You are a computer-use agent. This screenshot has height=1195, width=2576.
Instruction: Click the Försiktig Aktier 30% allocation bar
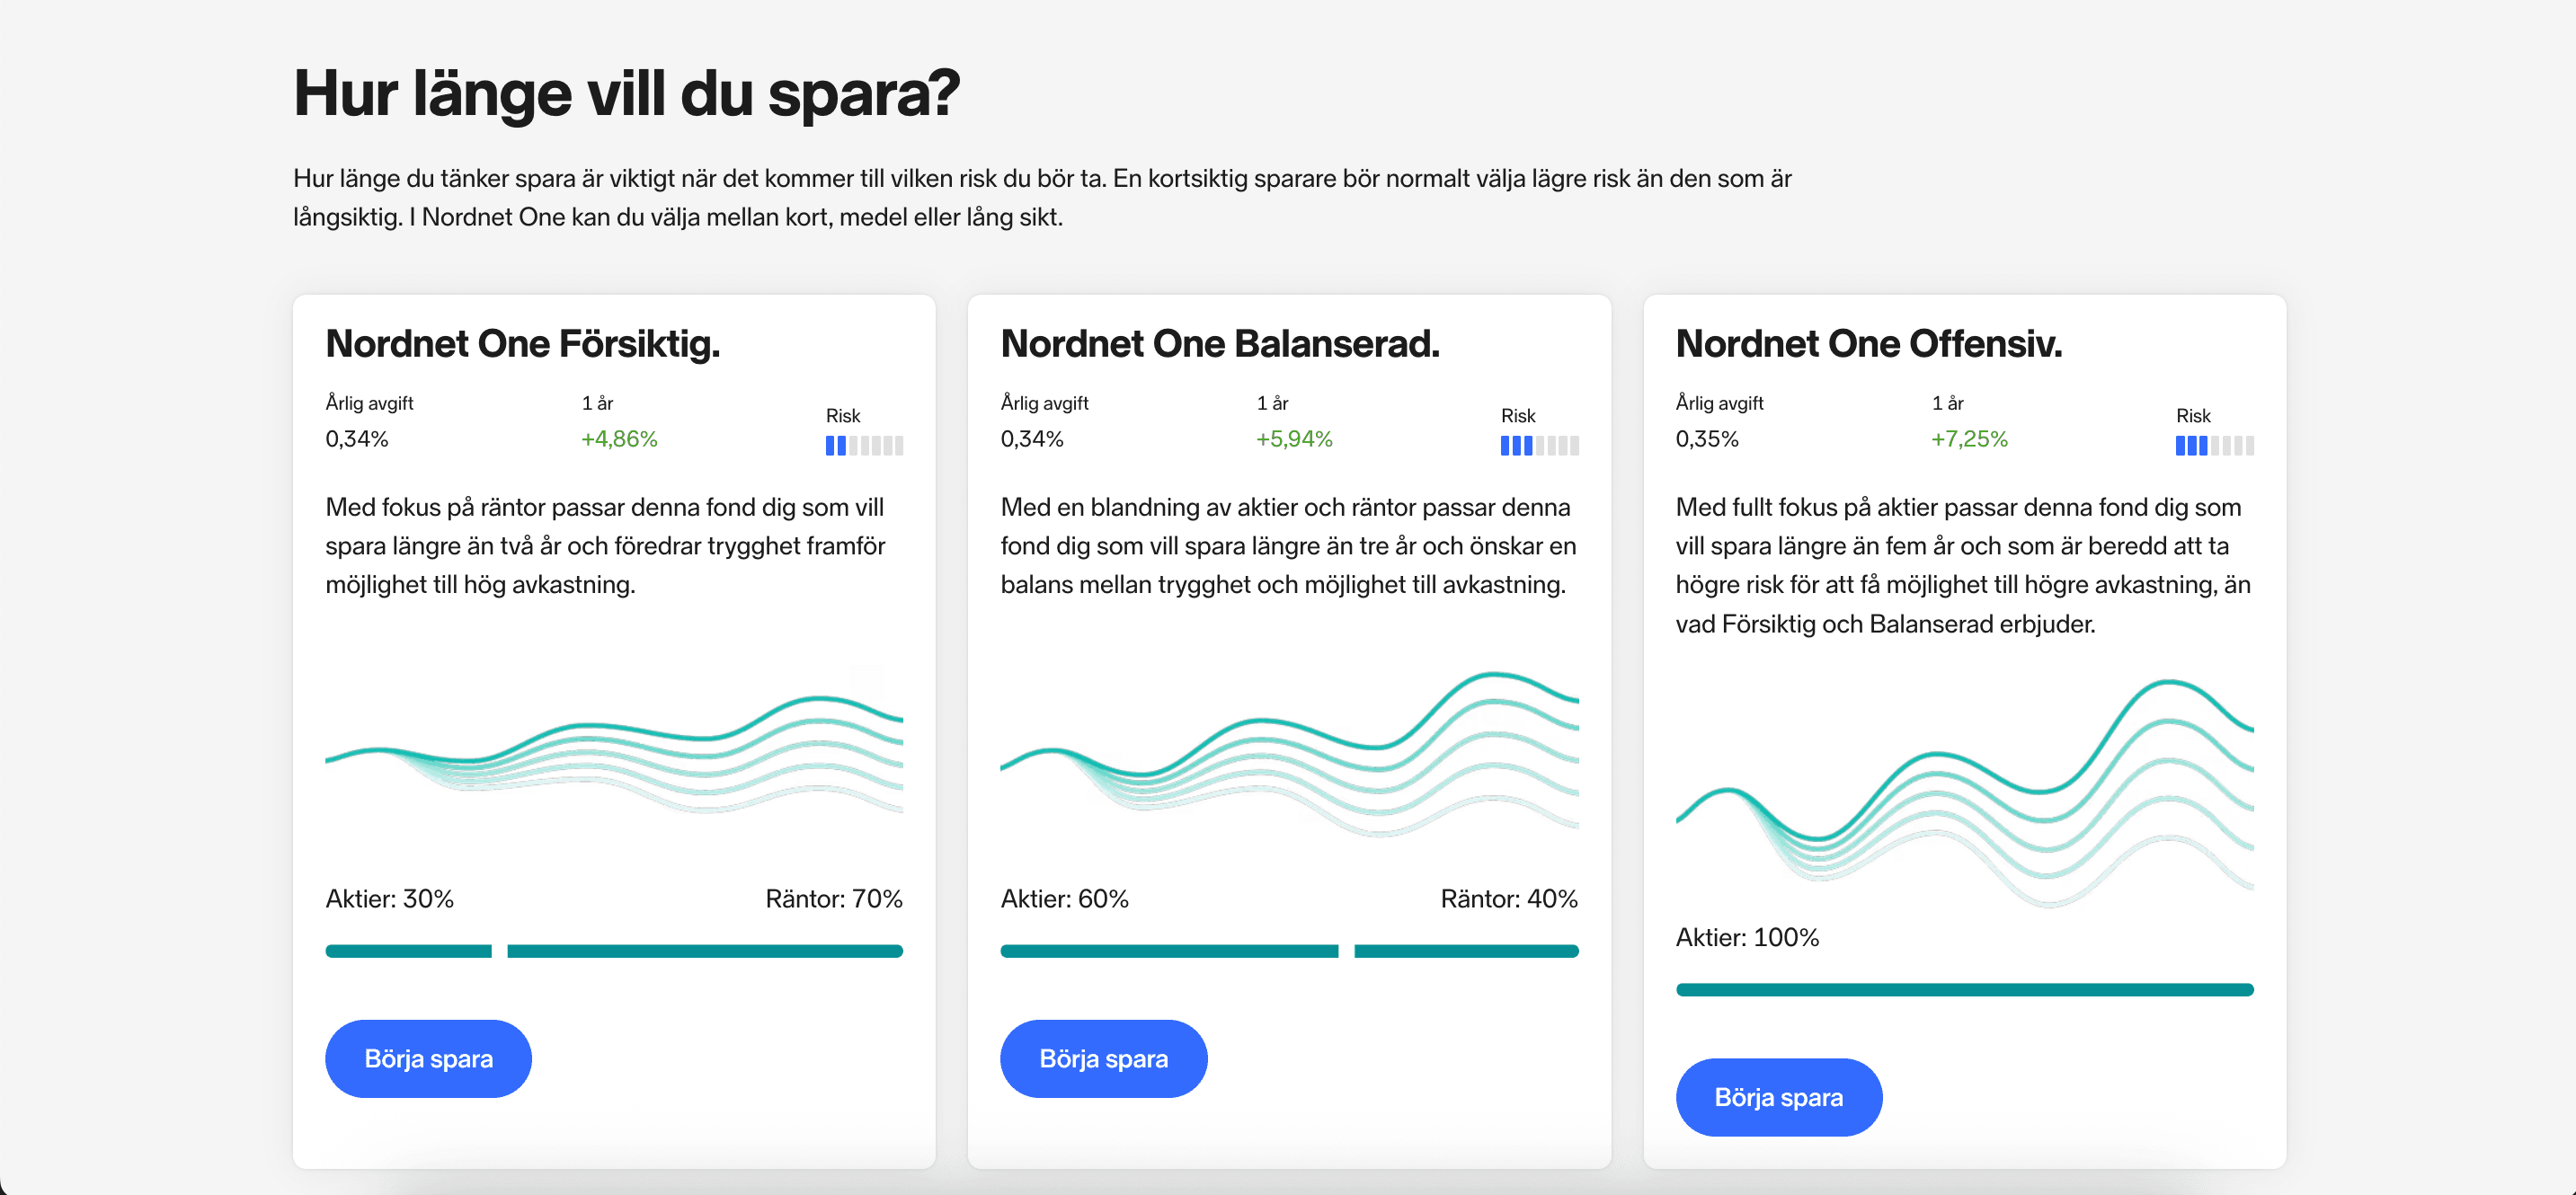[408, 951]
